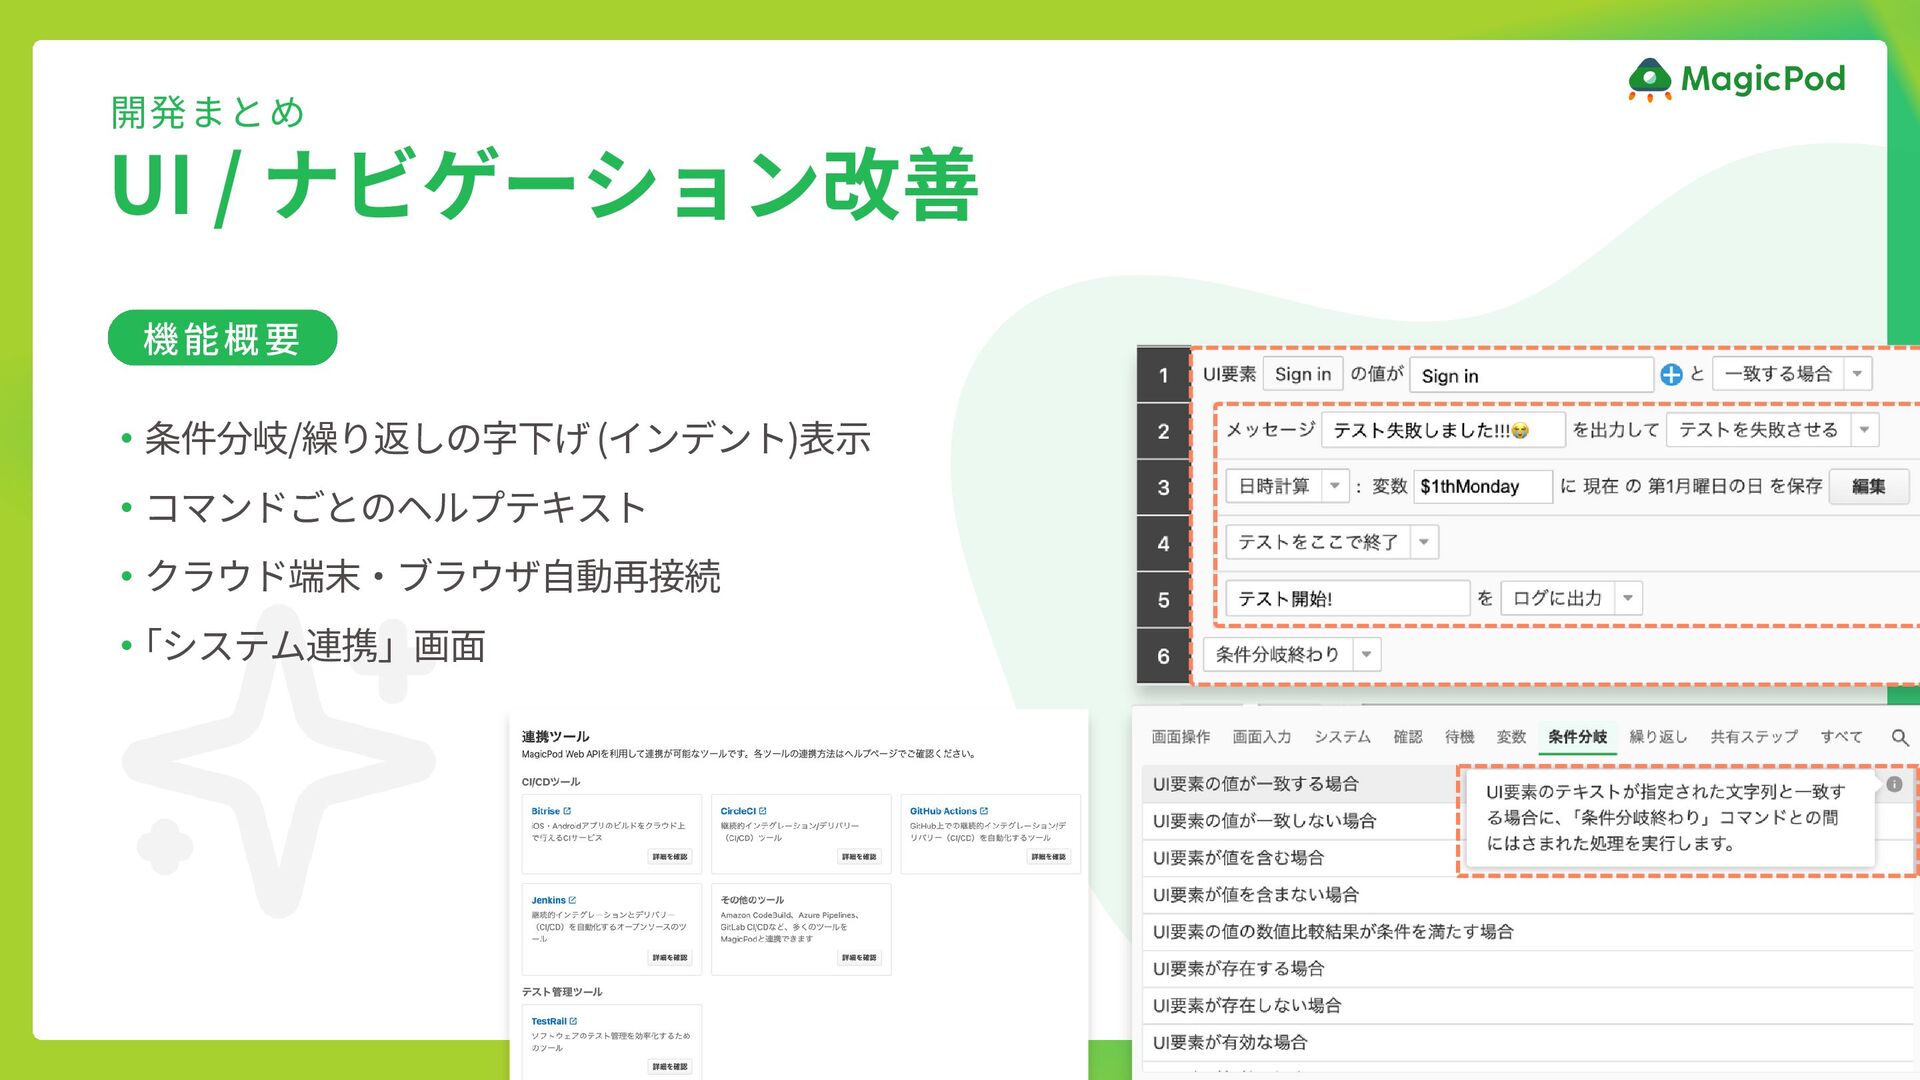Select UI要素が存在しない場合 row
Image resolution: width=1920 pixels, height=1080 pixels.
(x=1528, y=1006)
